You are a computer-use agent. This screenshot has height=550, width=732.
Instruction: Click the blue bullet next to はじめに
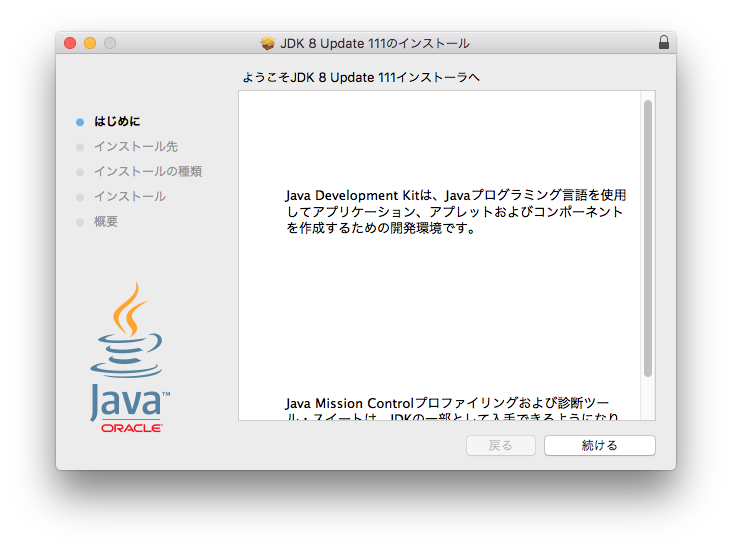[x=80, y=122]
